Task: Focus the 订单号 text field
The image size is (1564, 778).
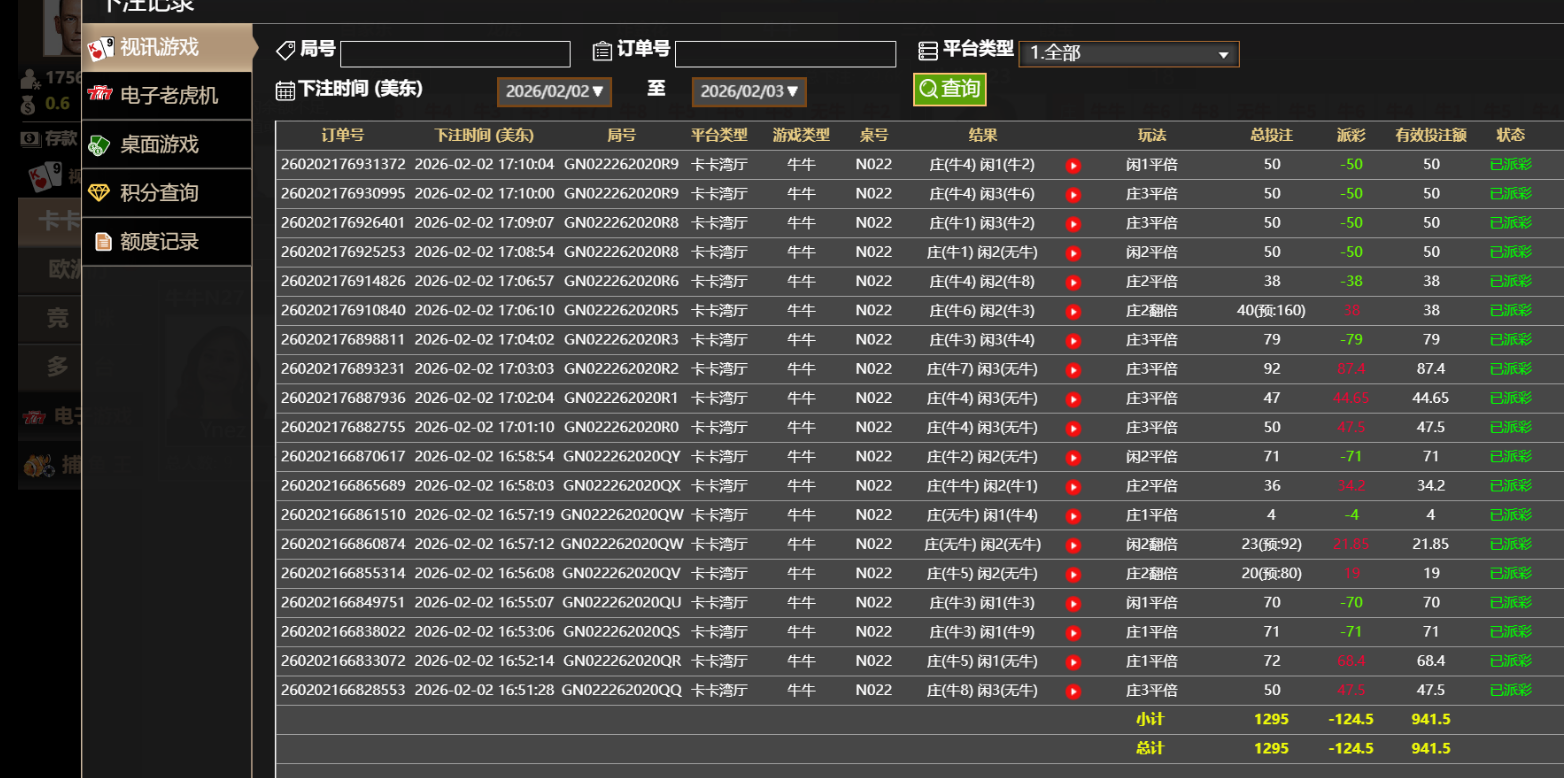Action: pyautogui.click(x=785, y=54)
